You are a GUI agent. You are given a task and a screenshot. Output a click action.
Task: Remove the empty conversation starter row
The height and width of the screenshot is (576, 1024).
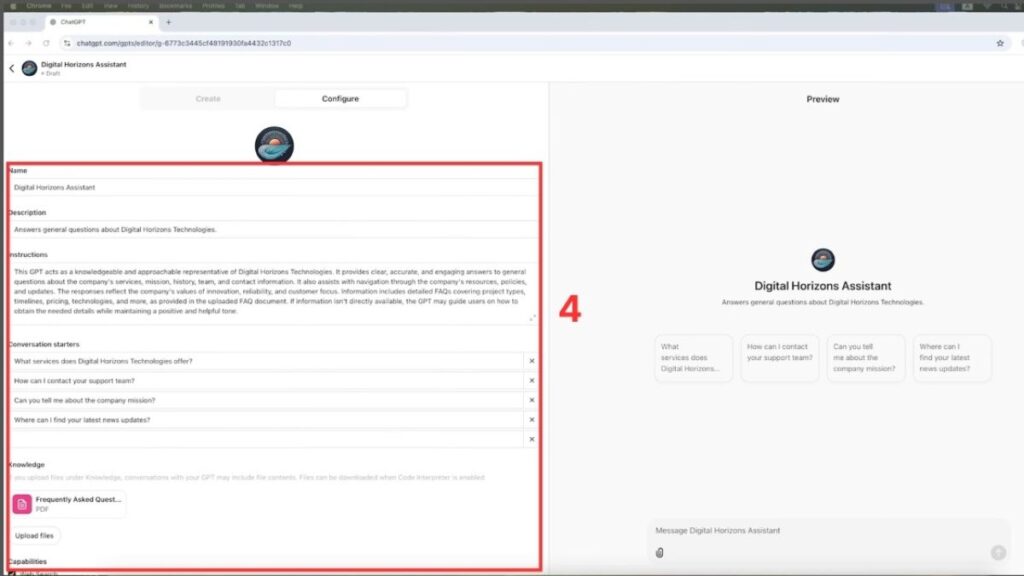pos(532,439)
